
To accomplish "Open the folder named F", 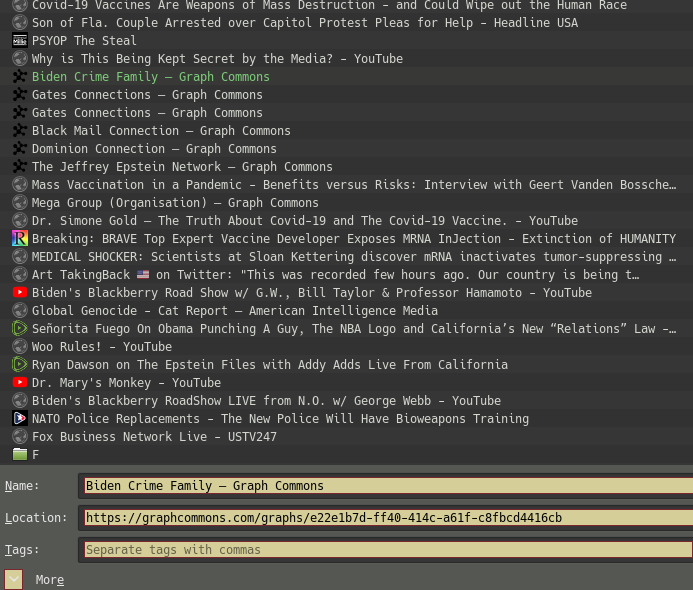I will pos(346,454).
